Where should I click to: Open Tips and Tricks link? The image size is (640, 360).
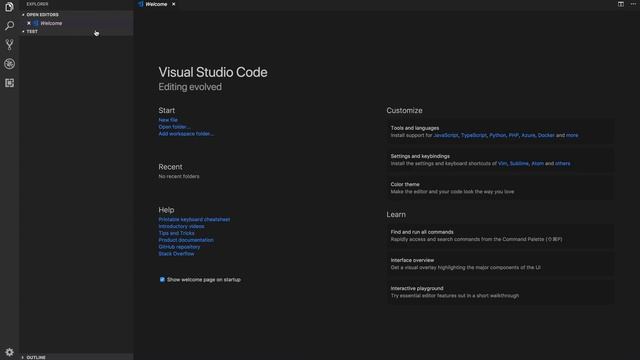(176, 233)
